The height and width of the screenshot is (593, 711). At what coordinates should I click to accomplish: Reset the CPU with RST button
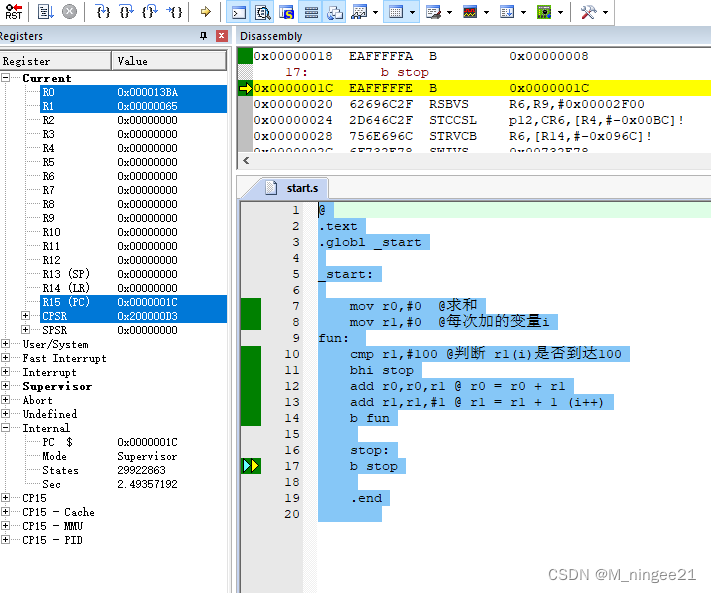(x=13, y=12)
